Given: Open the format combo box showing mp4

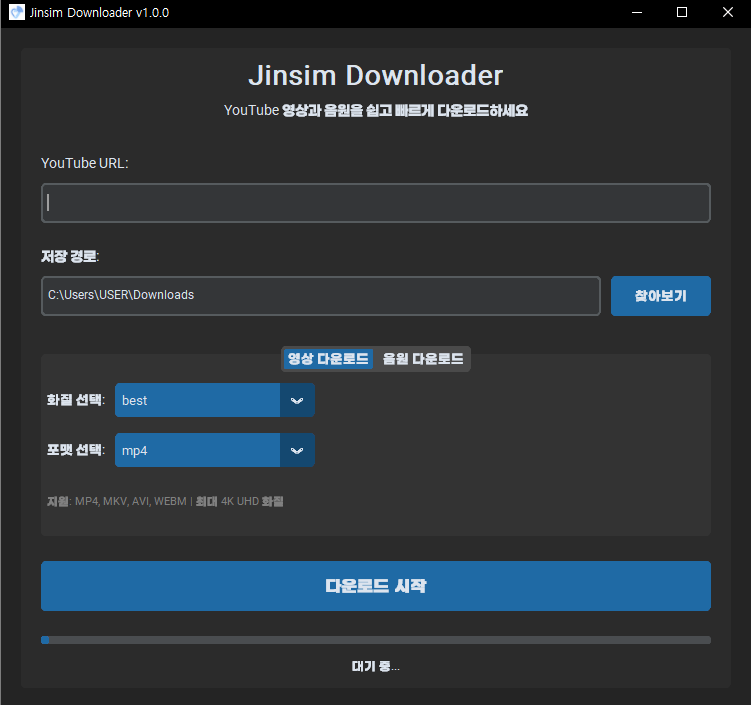Looking at the screenshot, I should [x=198, y=450].
